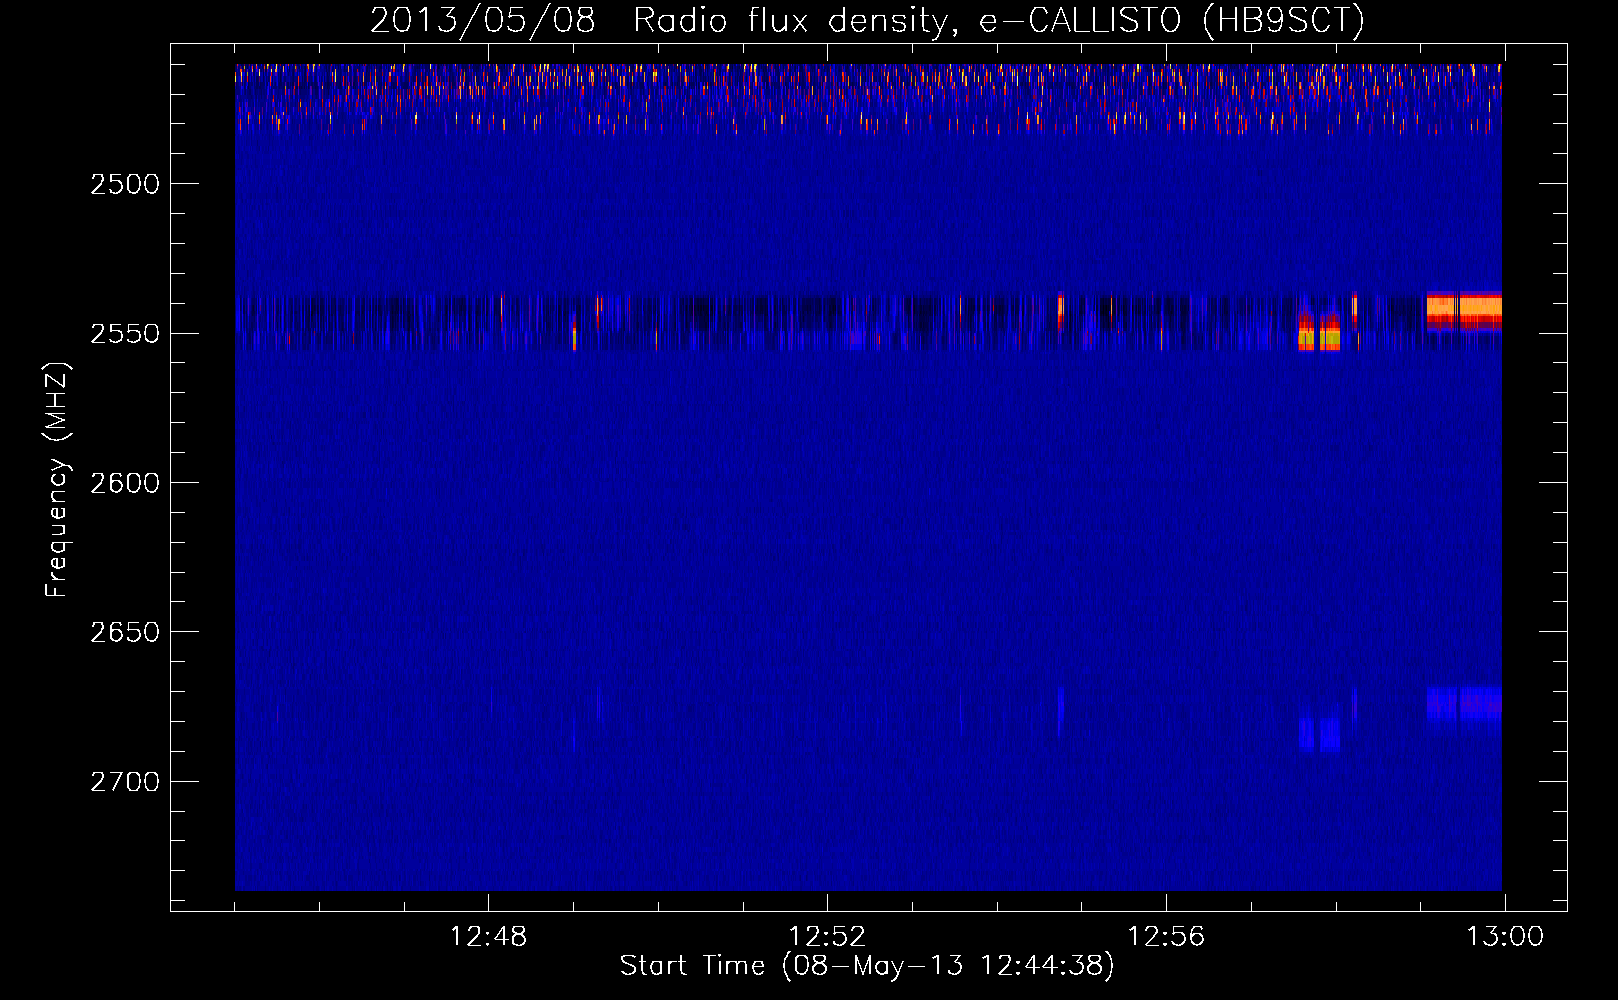Click the Frequency (MHZ) axis title
The image size is (1618, 1000).
click(x=58, y=480)
